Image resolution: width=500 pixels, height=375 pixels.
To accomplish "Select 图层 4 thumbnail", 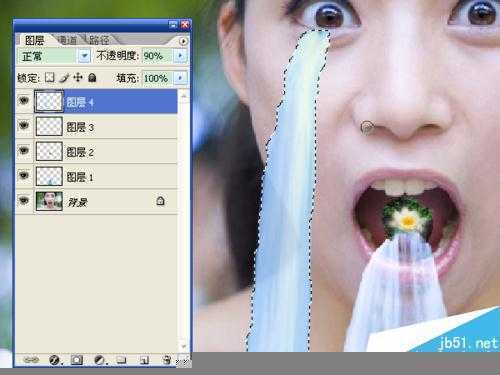I will [x=49, y=101].
